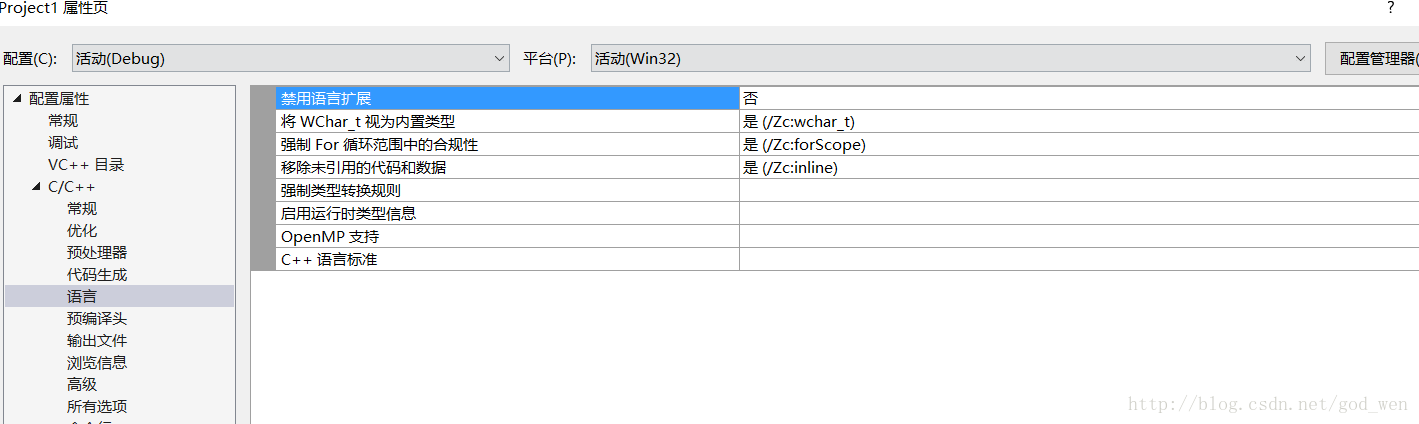Select 代码生成 in the tree
This screenshot has width=1419, height=424.
(x=97, y=275)
